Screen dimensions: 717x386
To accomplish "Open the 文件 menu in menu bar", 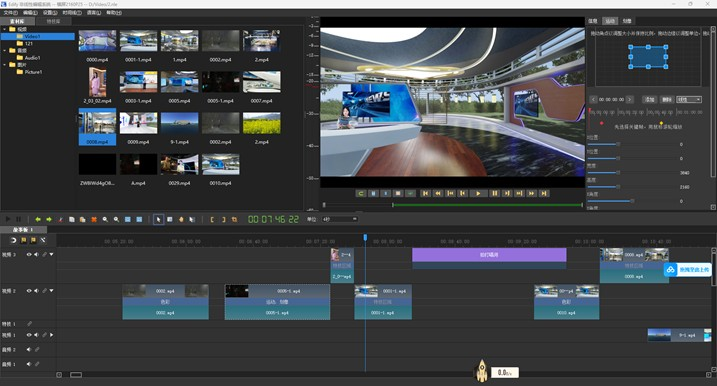I will click(11, 12).
